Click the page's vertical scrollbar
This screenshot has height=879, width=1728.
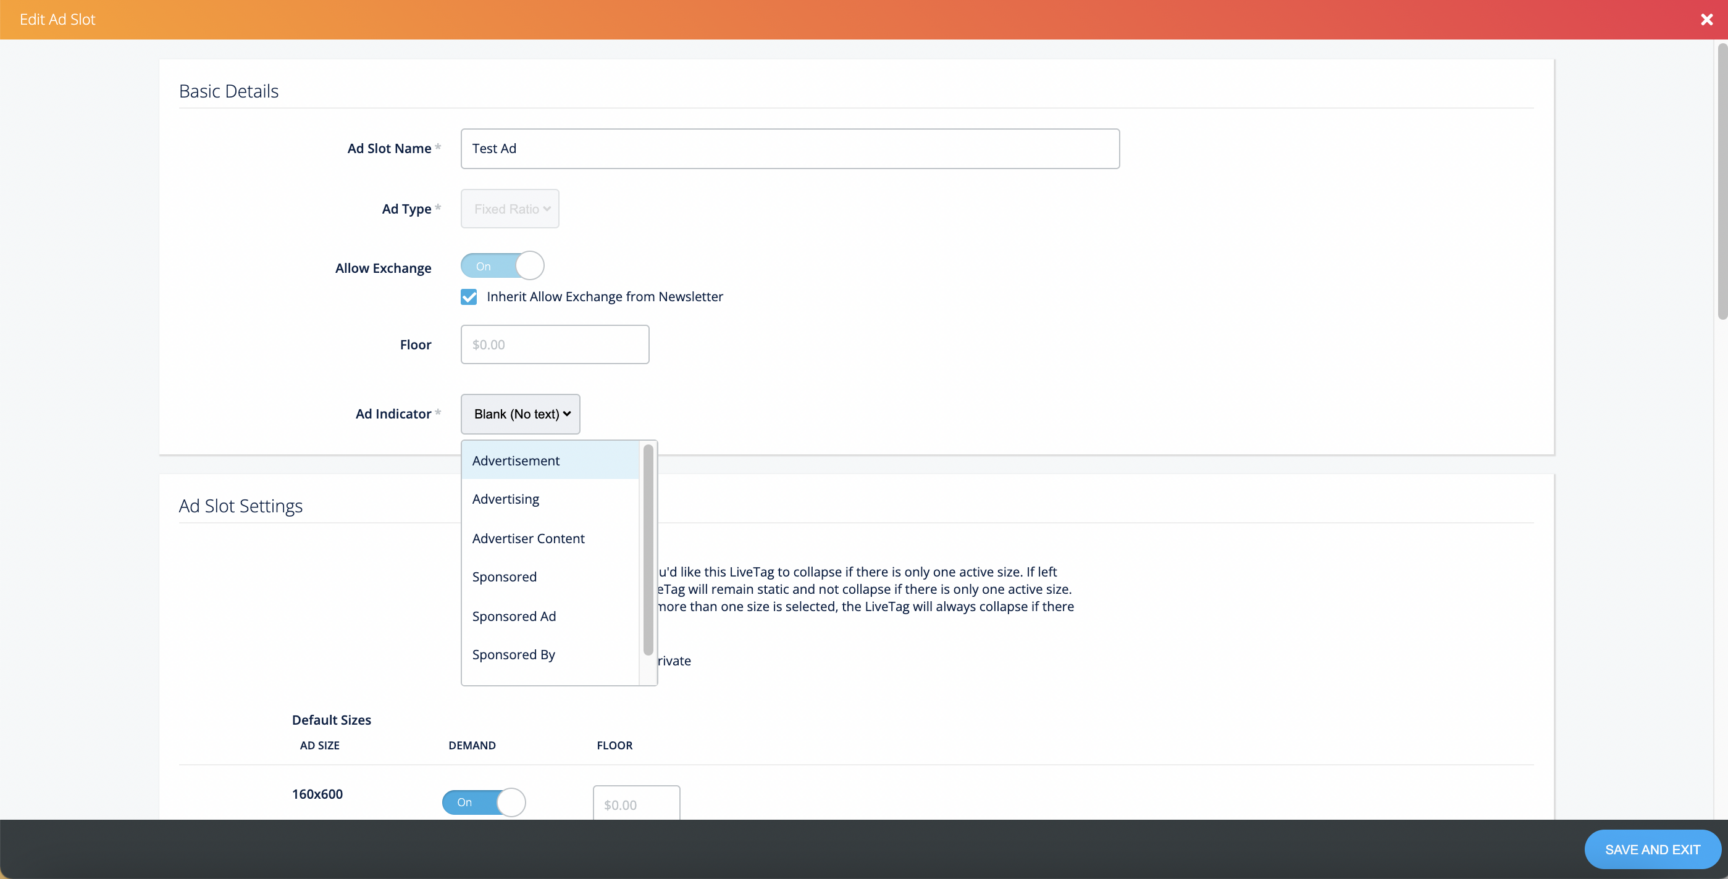pyautogui.click(x=1722, y=180)
